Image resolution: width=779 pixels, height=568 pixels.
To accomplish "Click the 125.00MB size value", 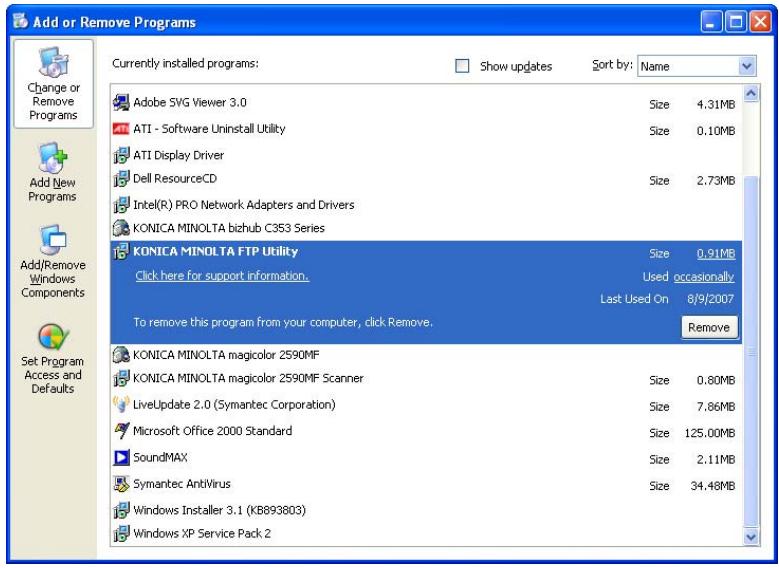I will point(709,433).
